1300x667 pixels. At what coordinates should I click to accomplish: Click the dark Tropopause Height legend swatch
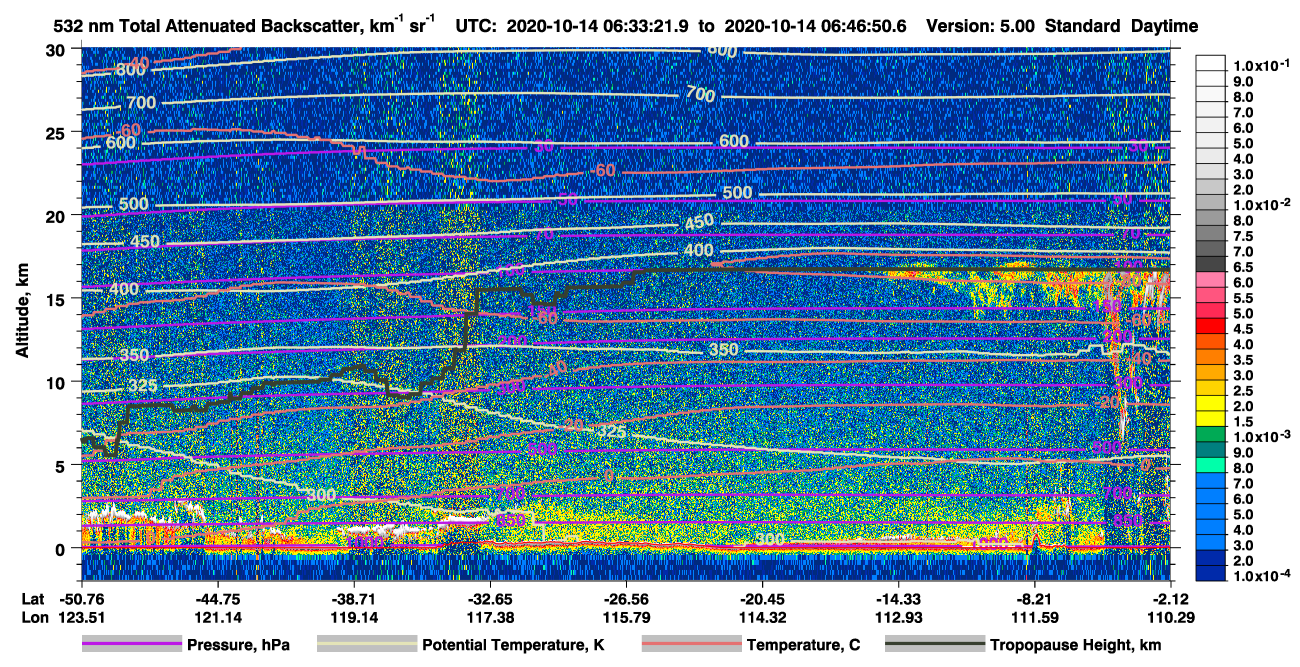(934, 646)
